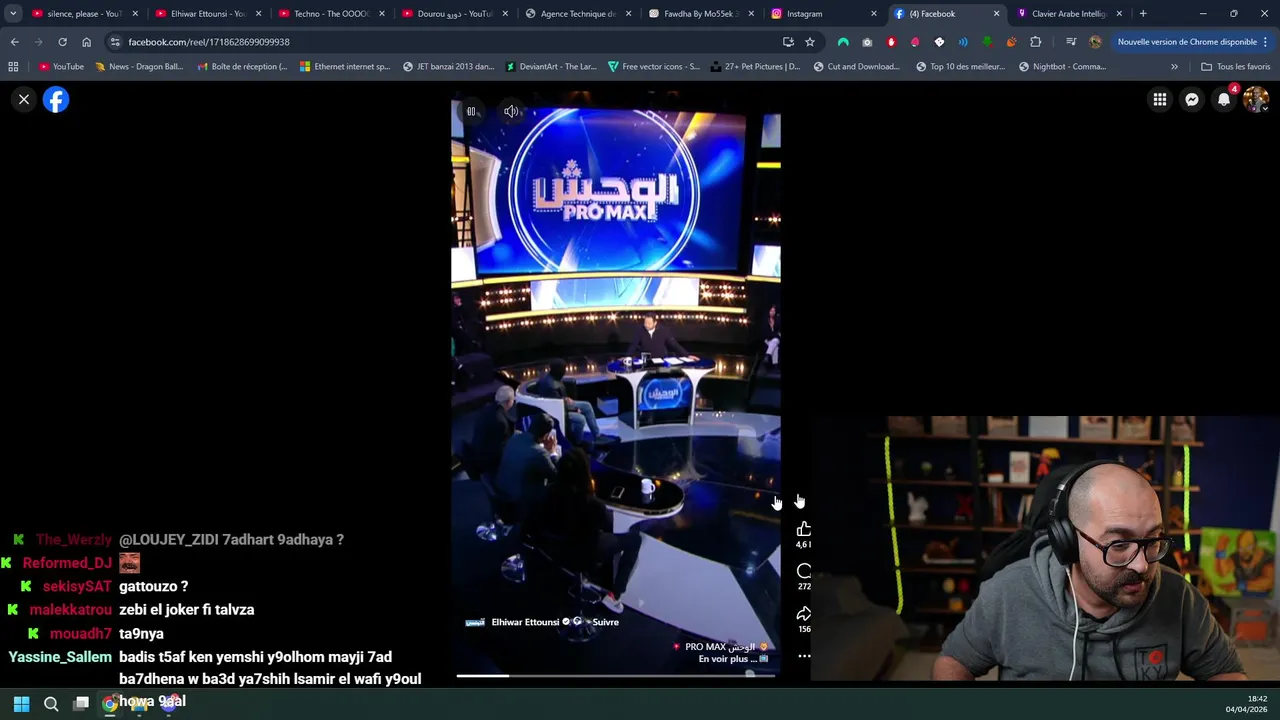Open the camera screenshot extension
The width and height of the screenshot is (1280, 720).
[x=867, y=42]
